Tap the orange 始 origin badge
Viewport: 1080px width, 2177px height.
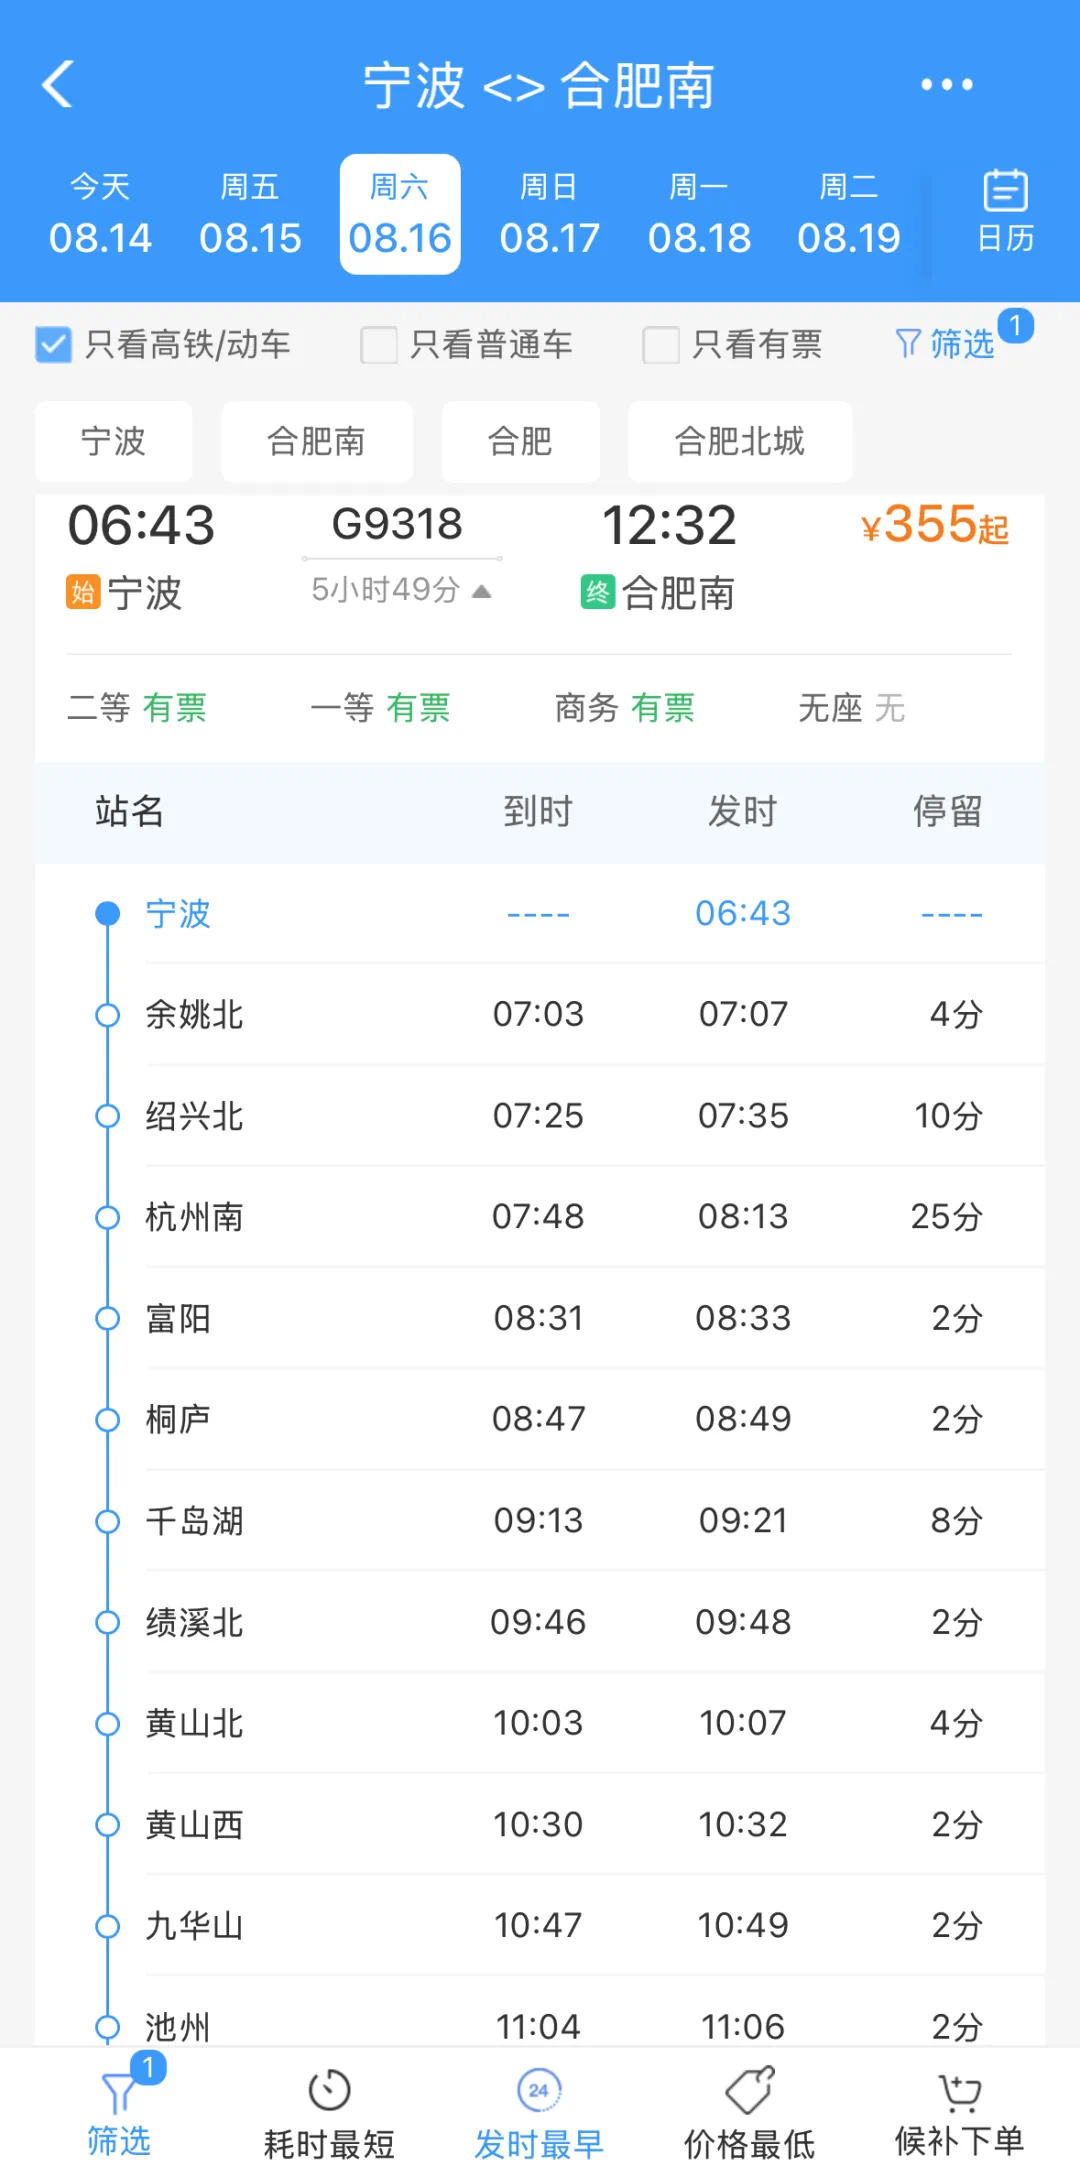pyautogui.click(x=83, y=592)
